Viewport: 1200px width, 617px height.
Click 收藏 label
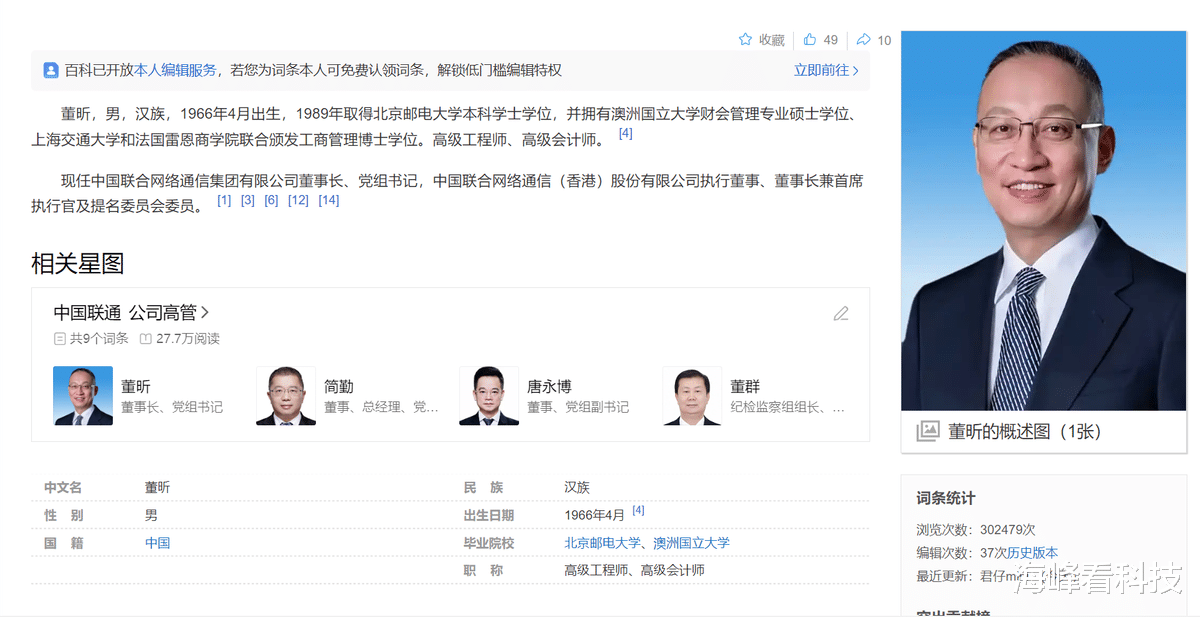[772, 40]
